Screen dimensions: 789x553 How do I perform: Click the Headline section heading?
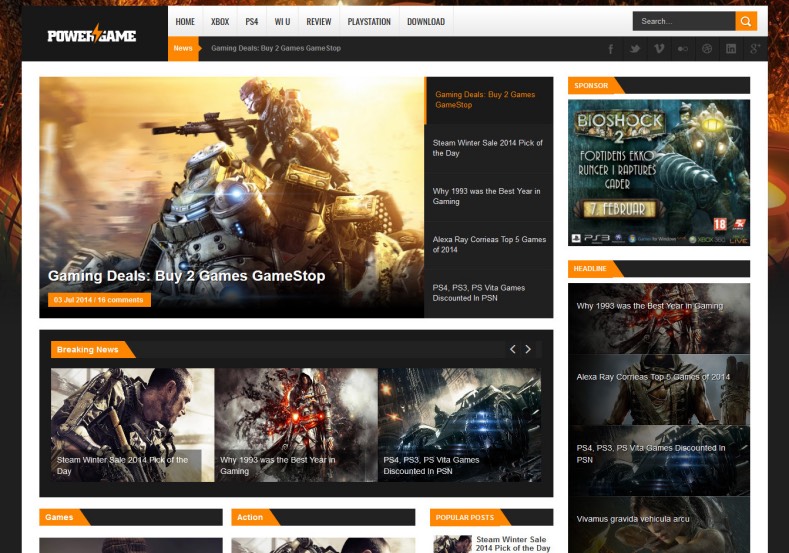590,269
